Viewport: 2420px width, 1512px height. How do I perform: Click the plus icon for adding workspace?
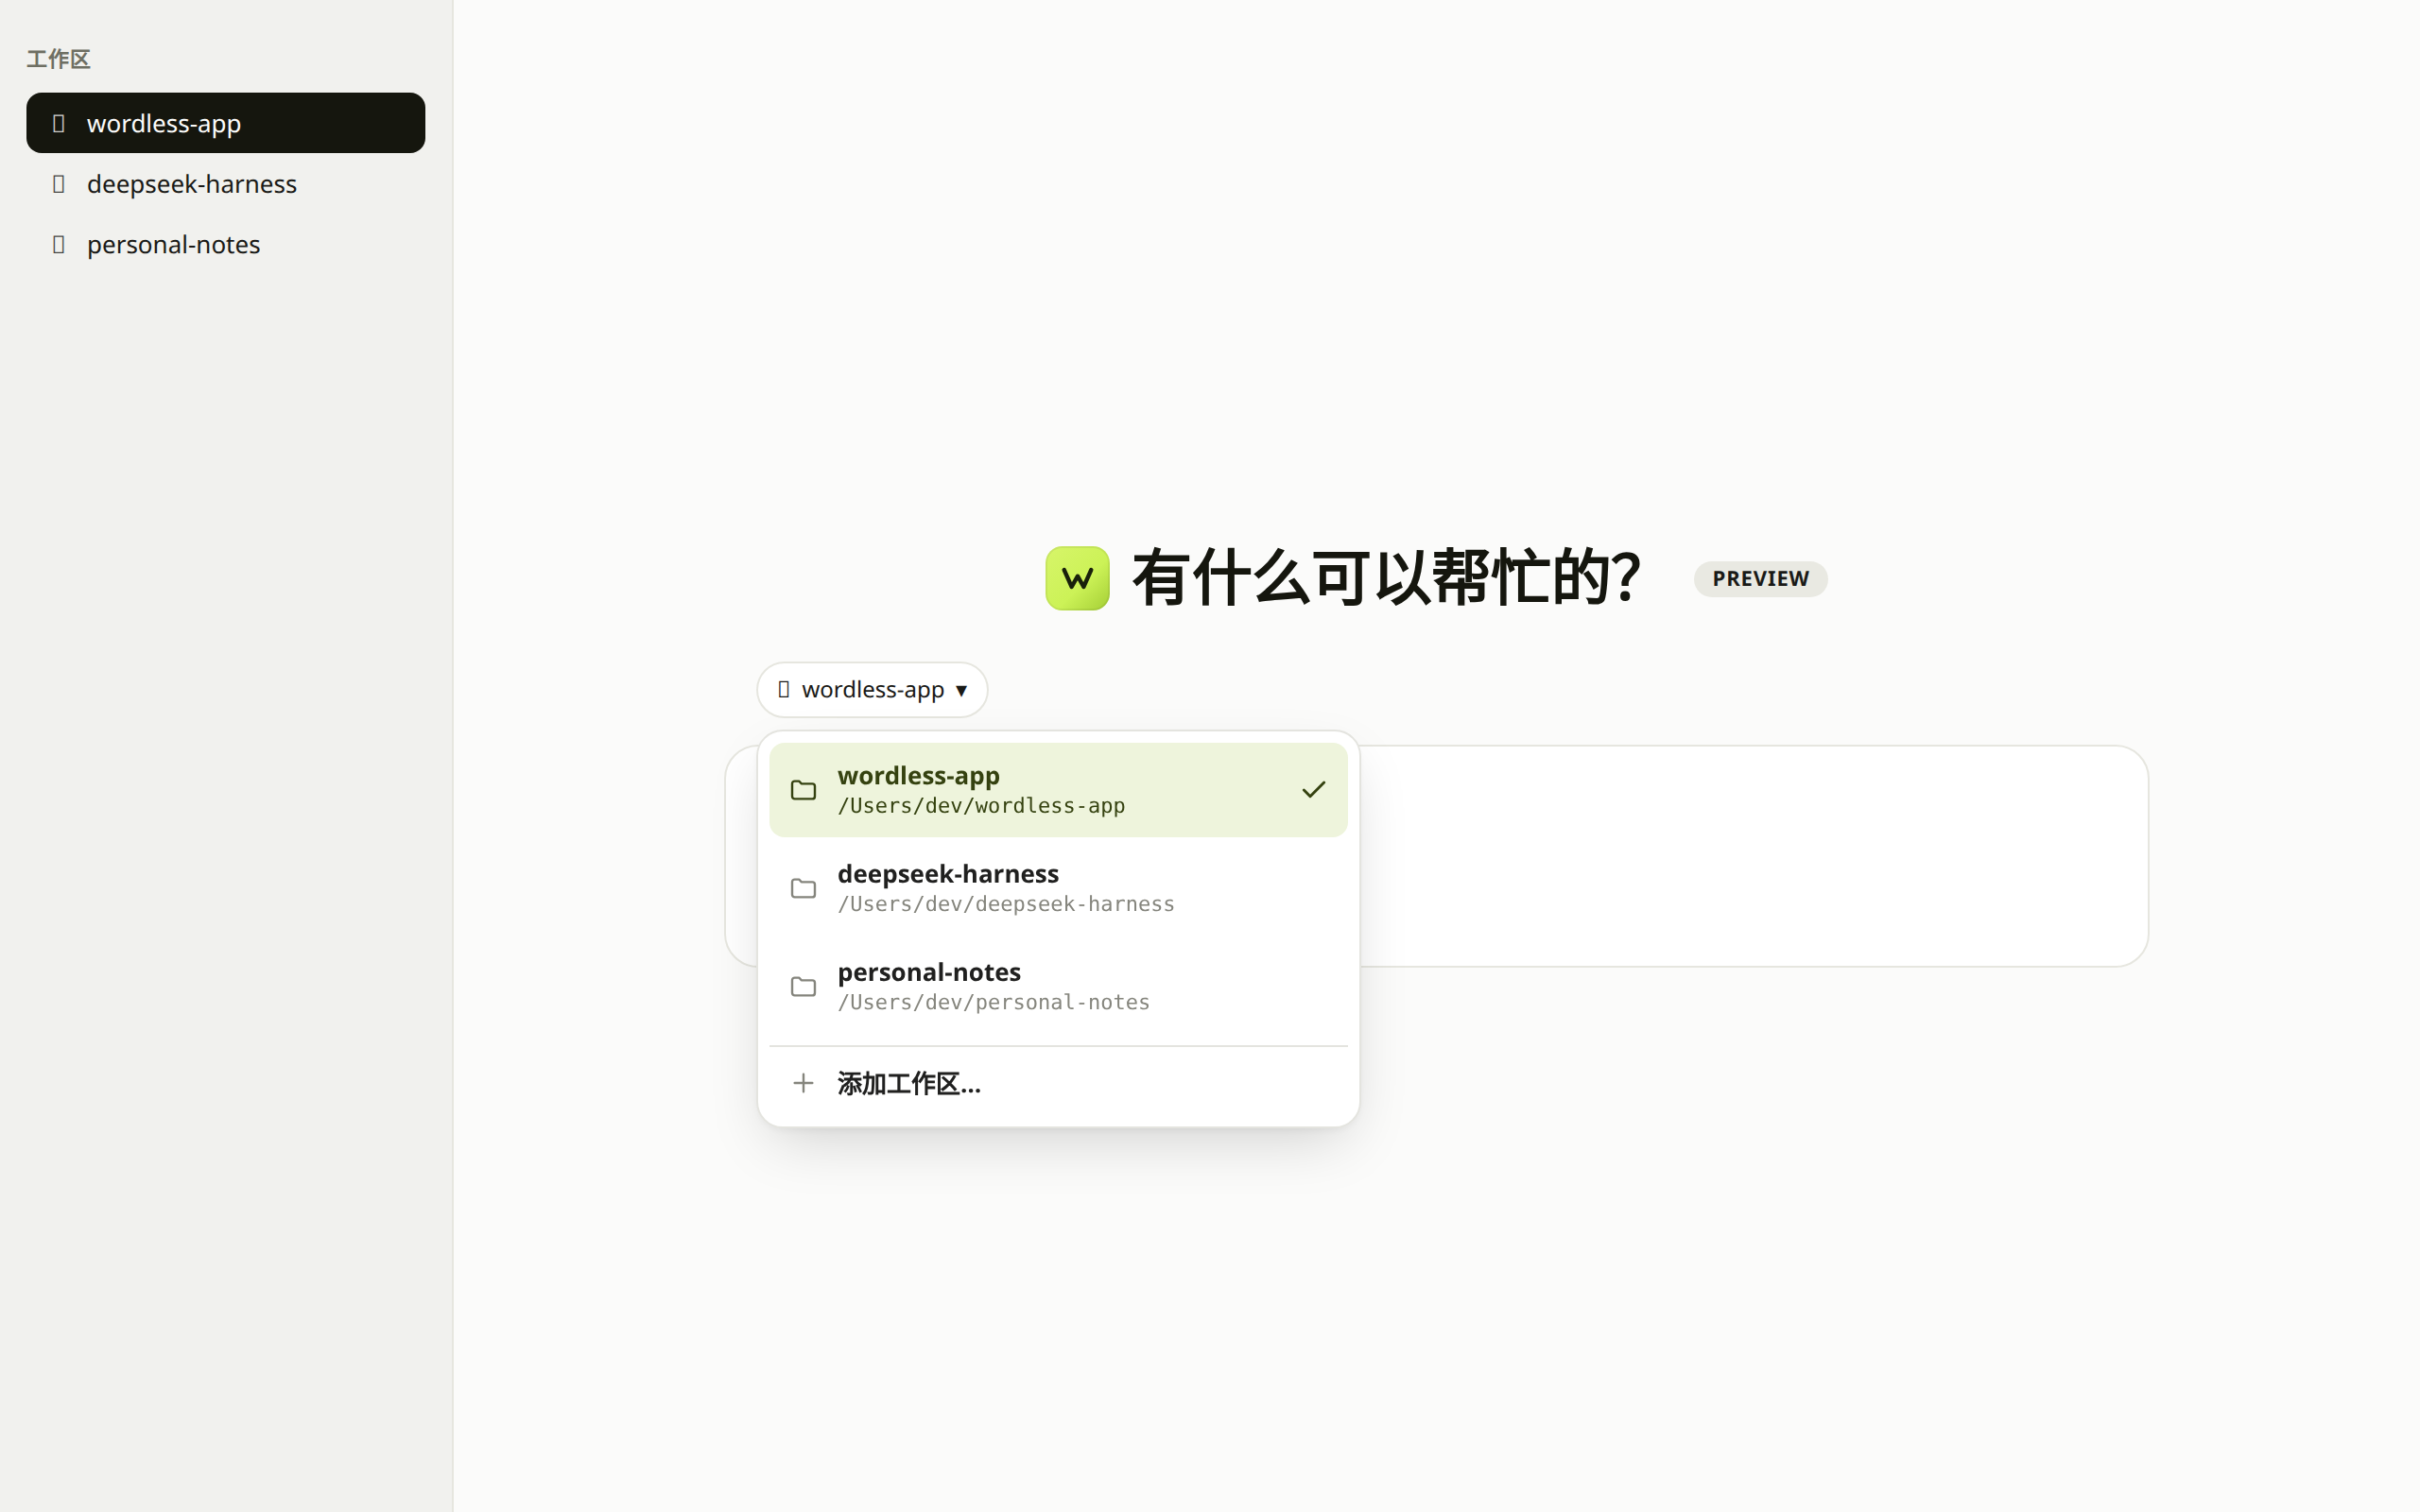pos(803,1083)
